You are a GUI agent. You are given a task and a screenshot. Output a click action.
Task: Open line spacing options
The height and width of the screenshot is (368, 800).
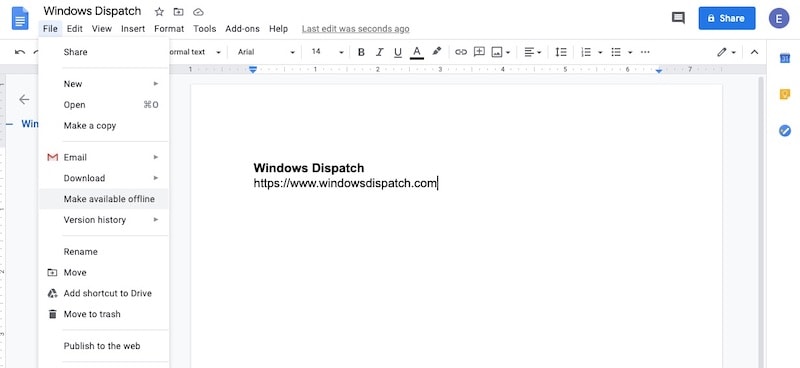point(561,52)
